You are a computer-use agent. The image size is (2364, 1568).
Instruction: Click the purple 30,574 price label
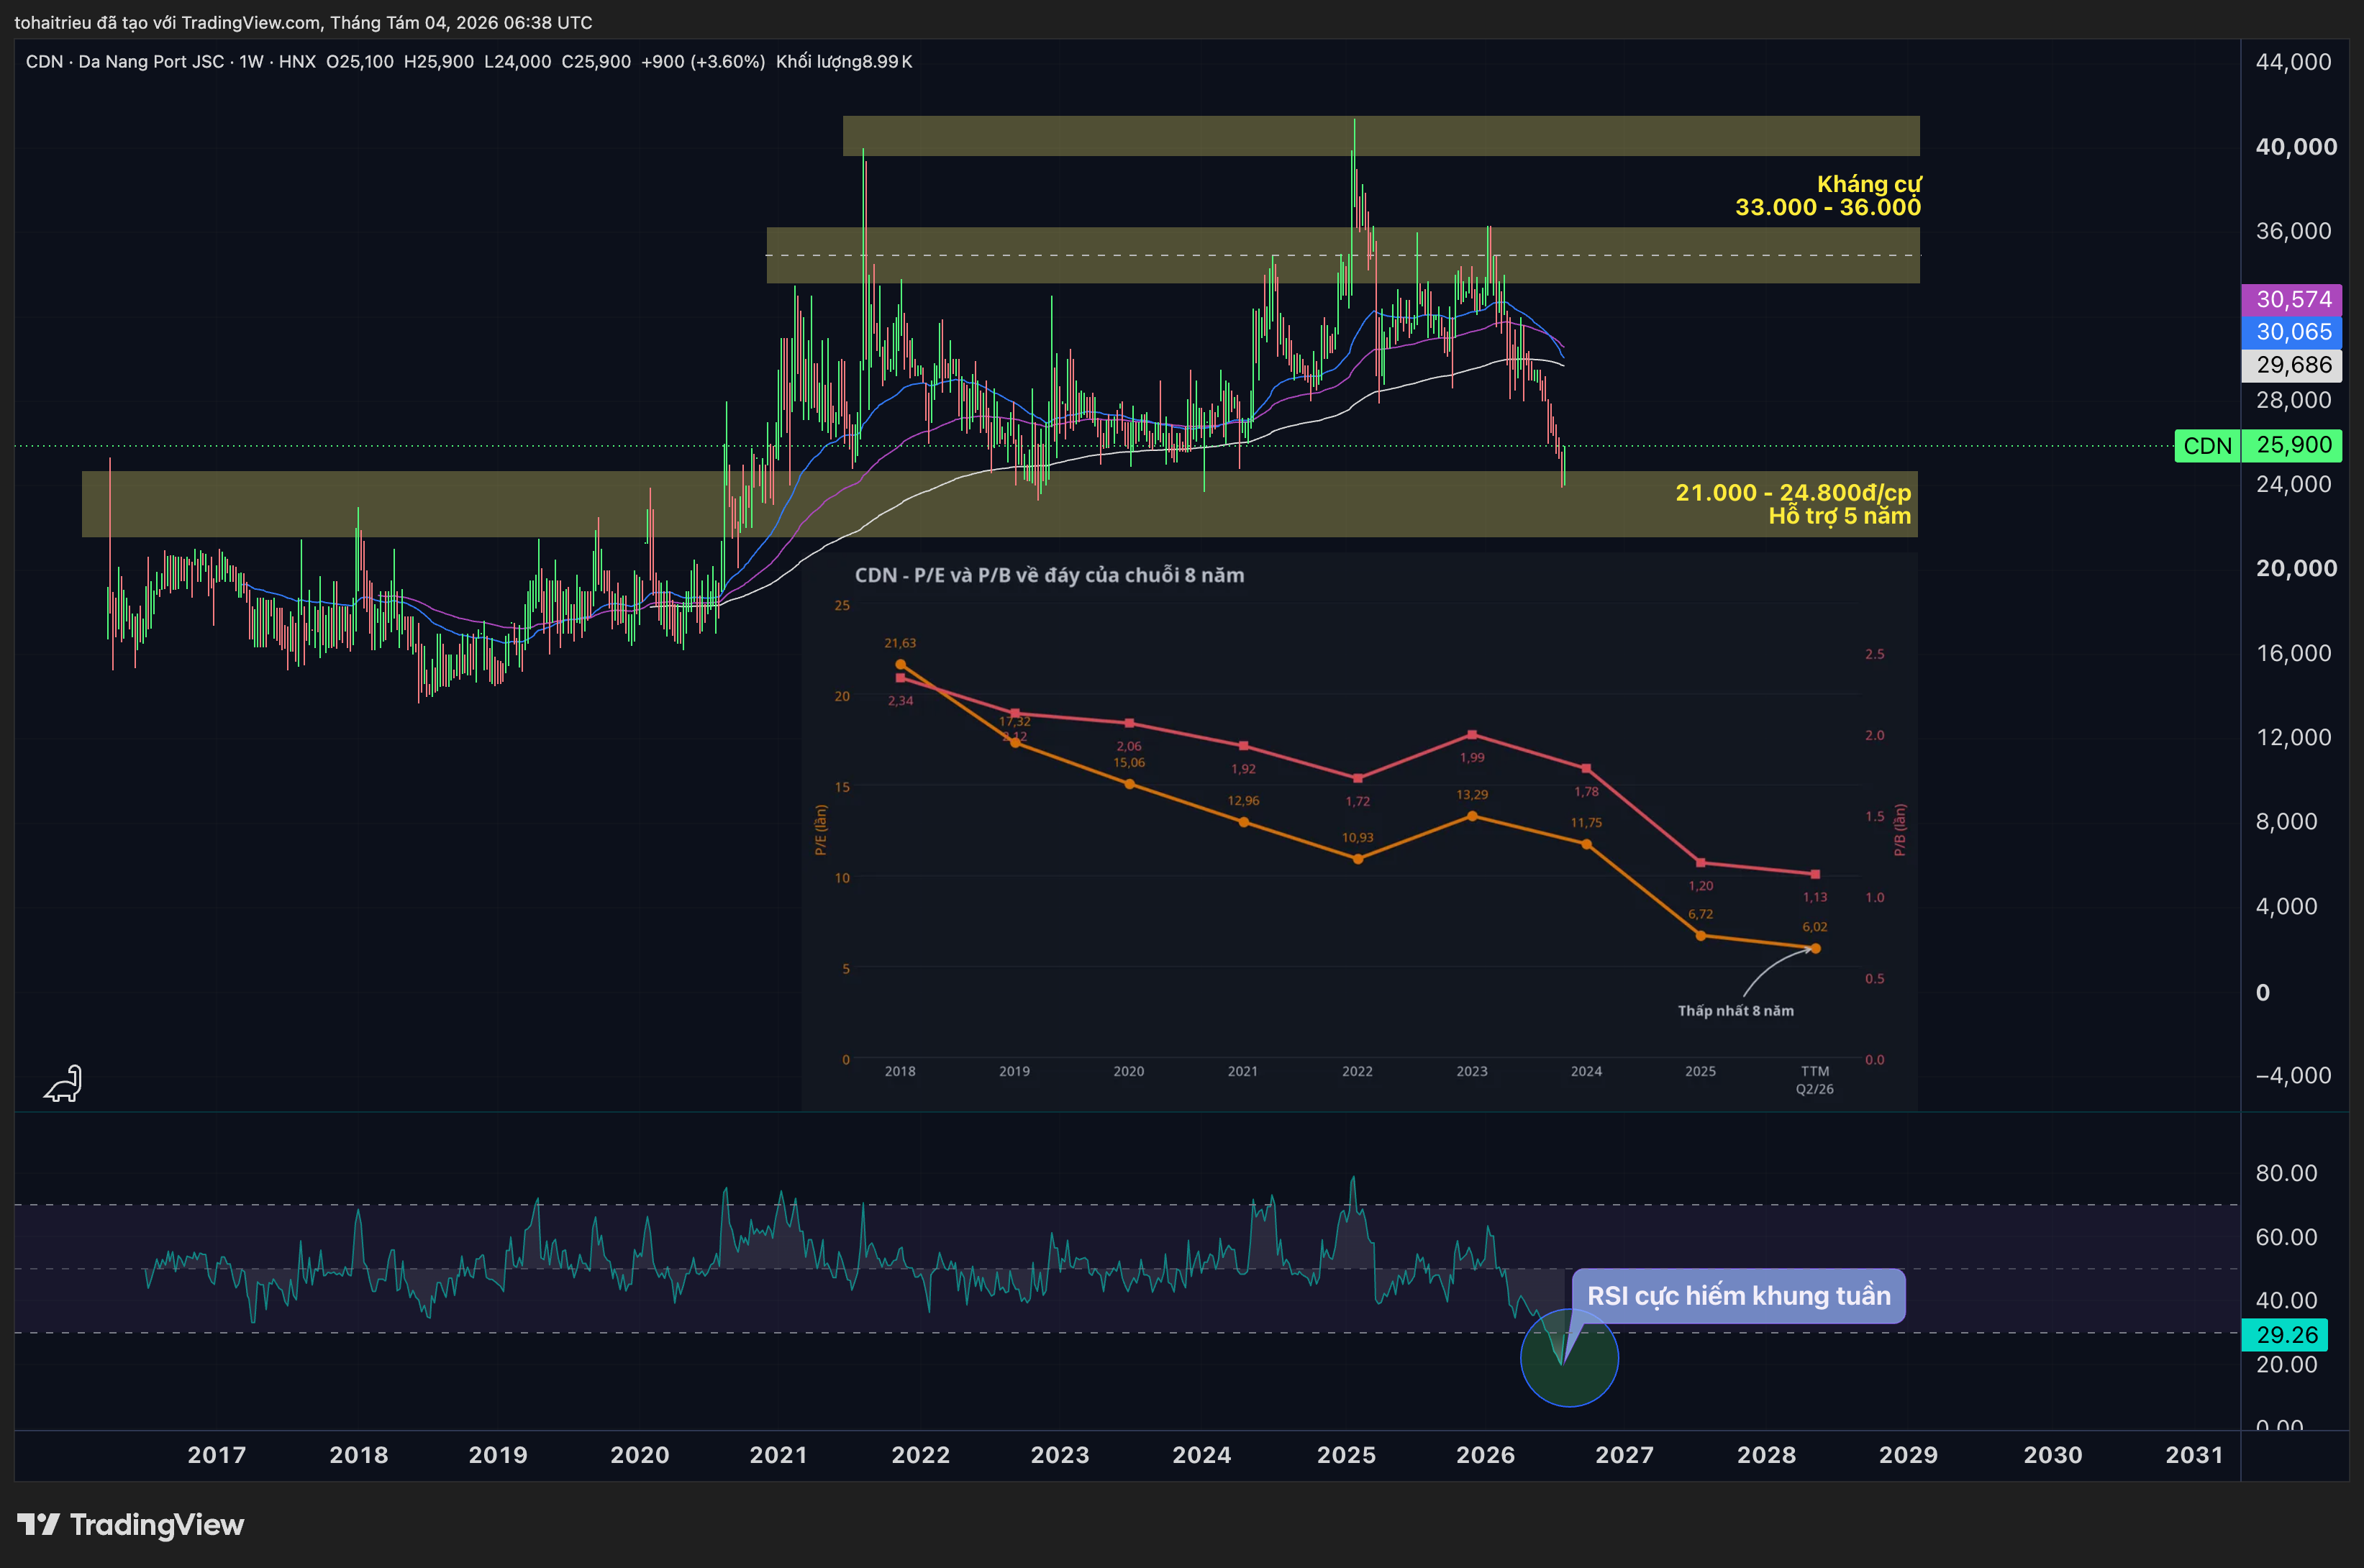(x=2293, y=299)
